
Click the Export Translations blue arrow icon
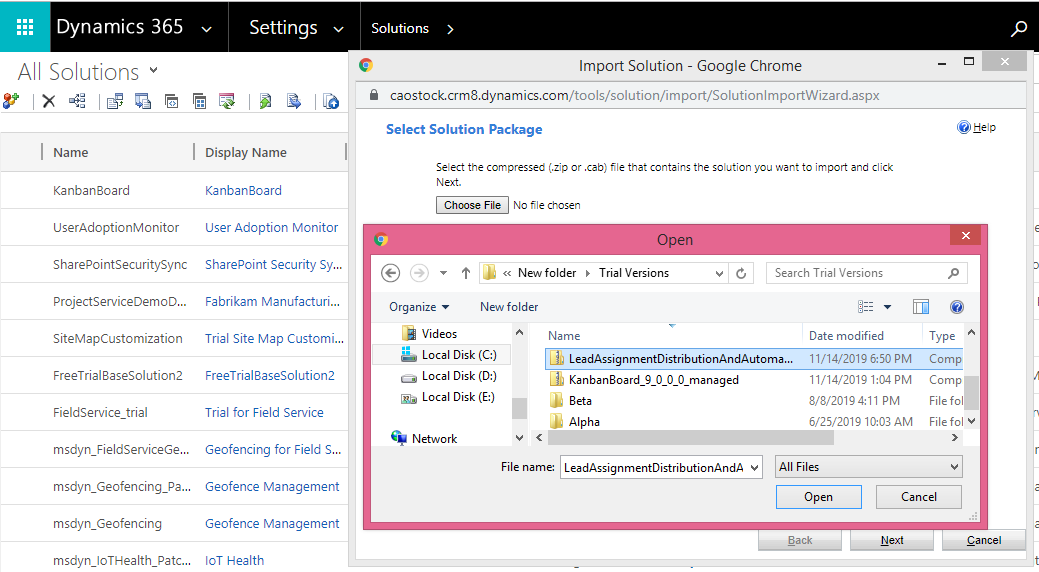tap(294, 101)
